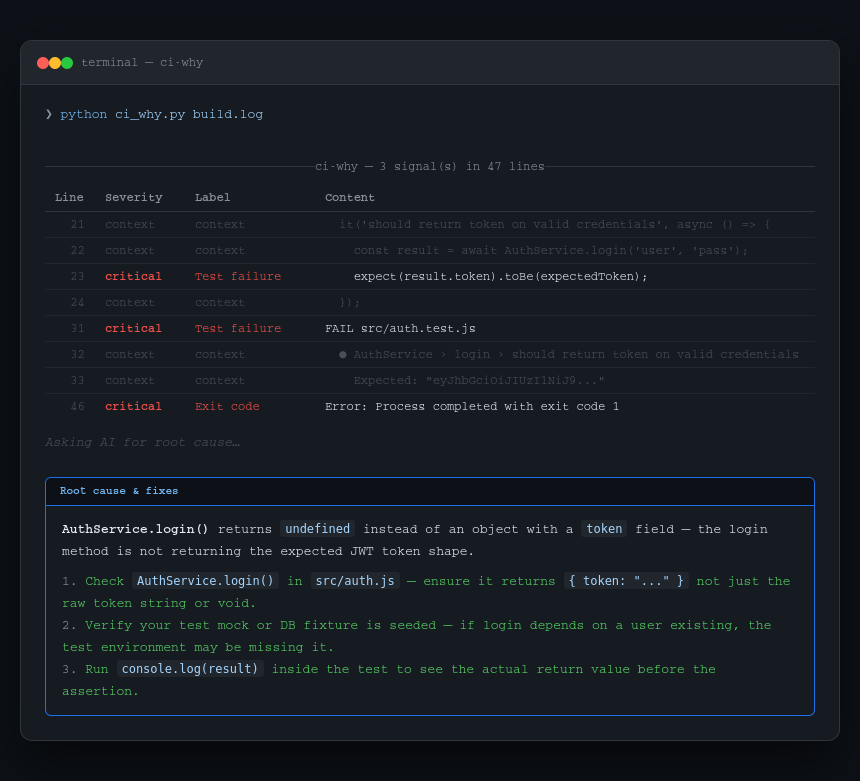Click 'raw token string or void.' text in fix 1
The width and height of the screenshot is (860, 781).
[x=159, y=603]
